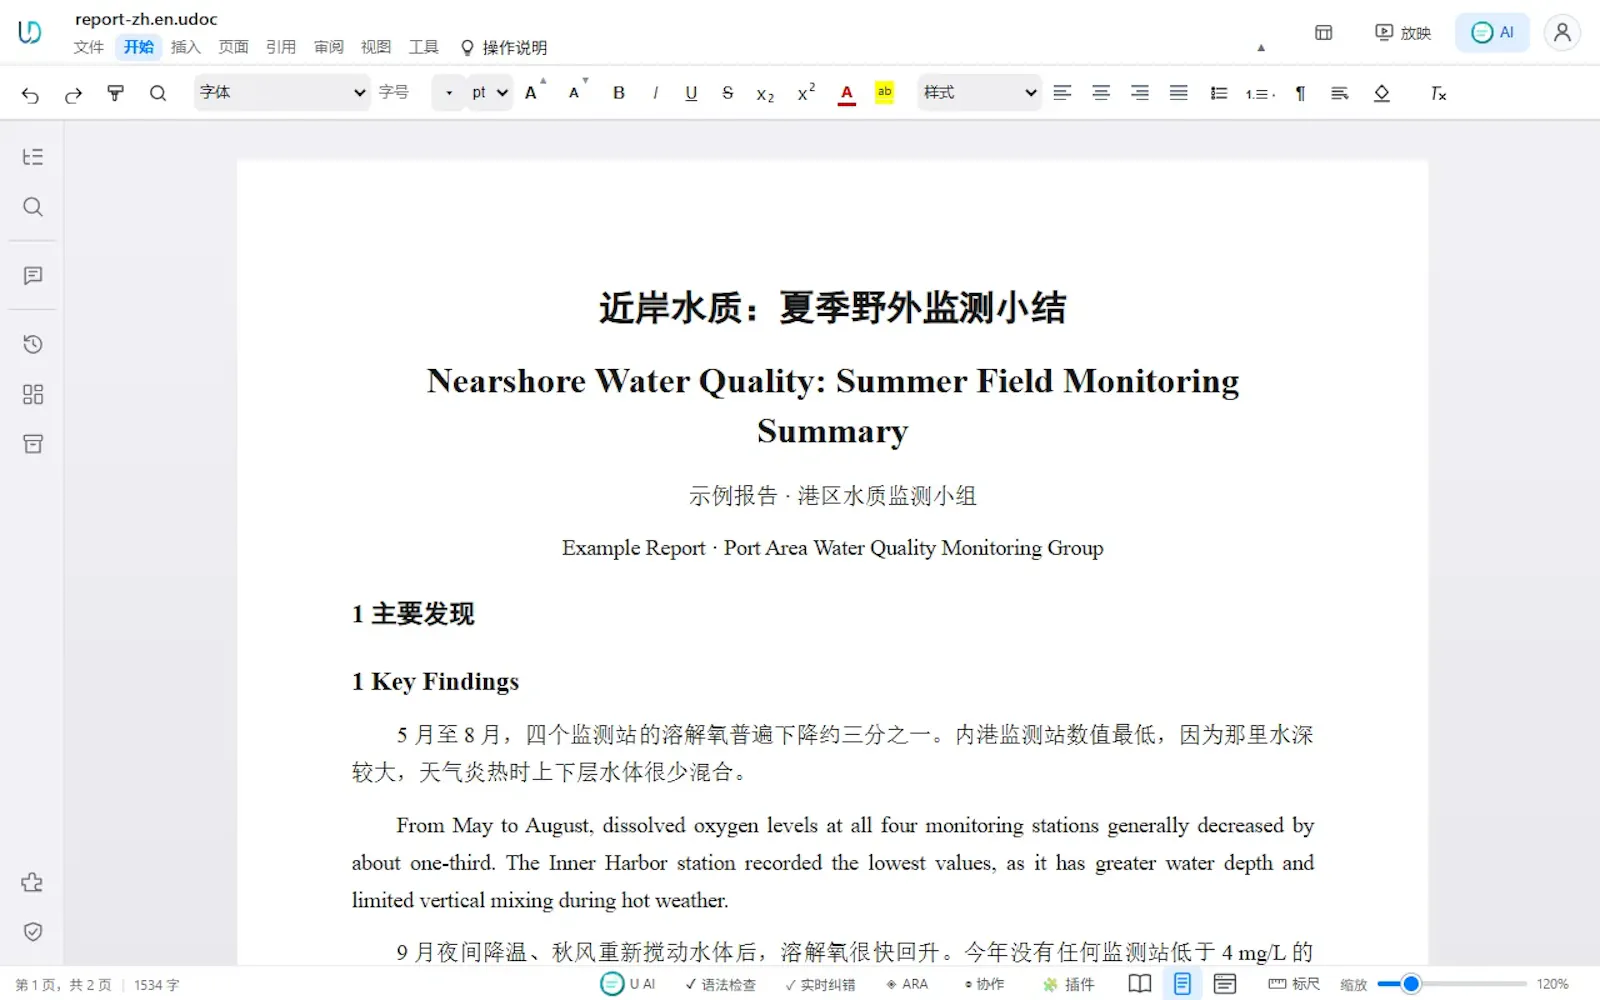Open the outline panel in left sidebar
The height and width of the screenshot is (1000, 1600).
(33, 157)
